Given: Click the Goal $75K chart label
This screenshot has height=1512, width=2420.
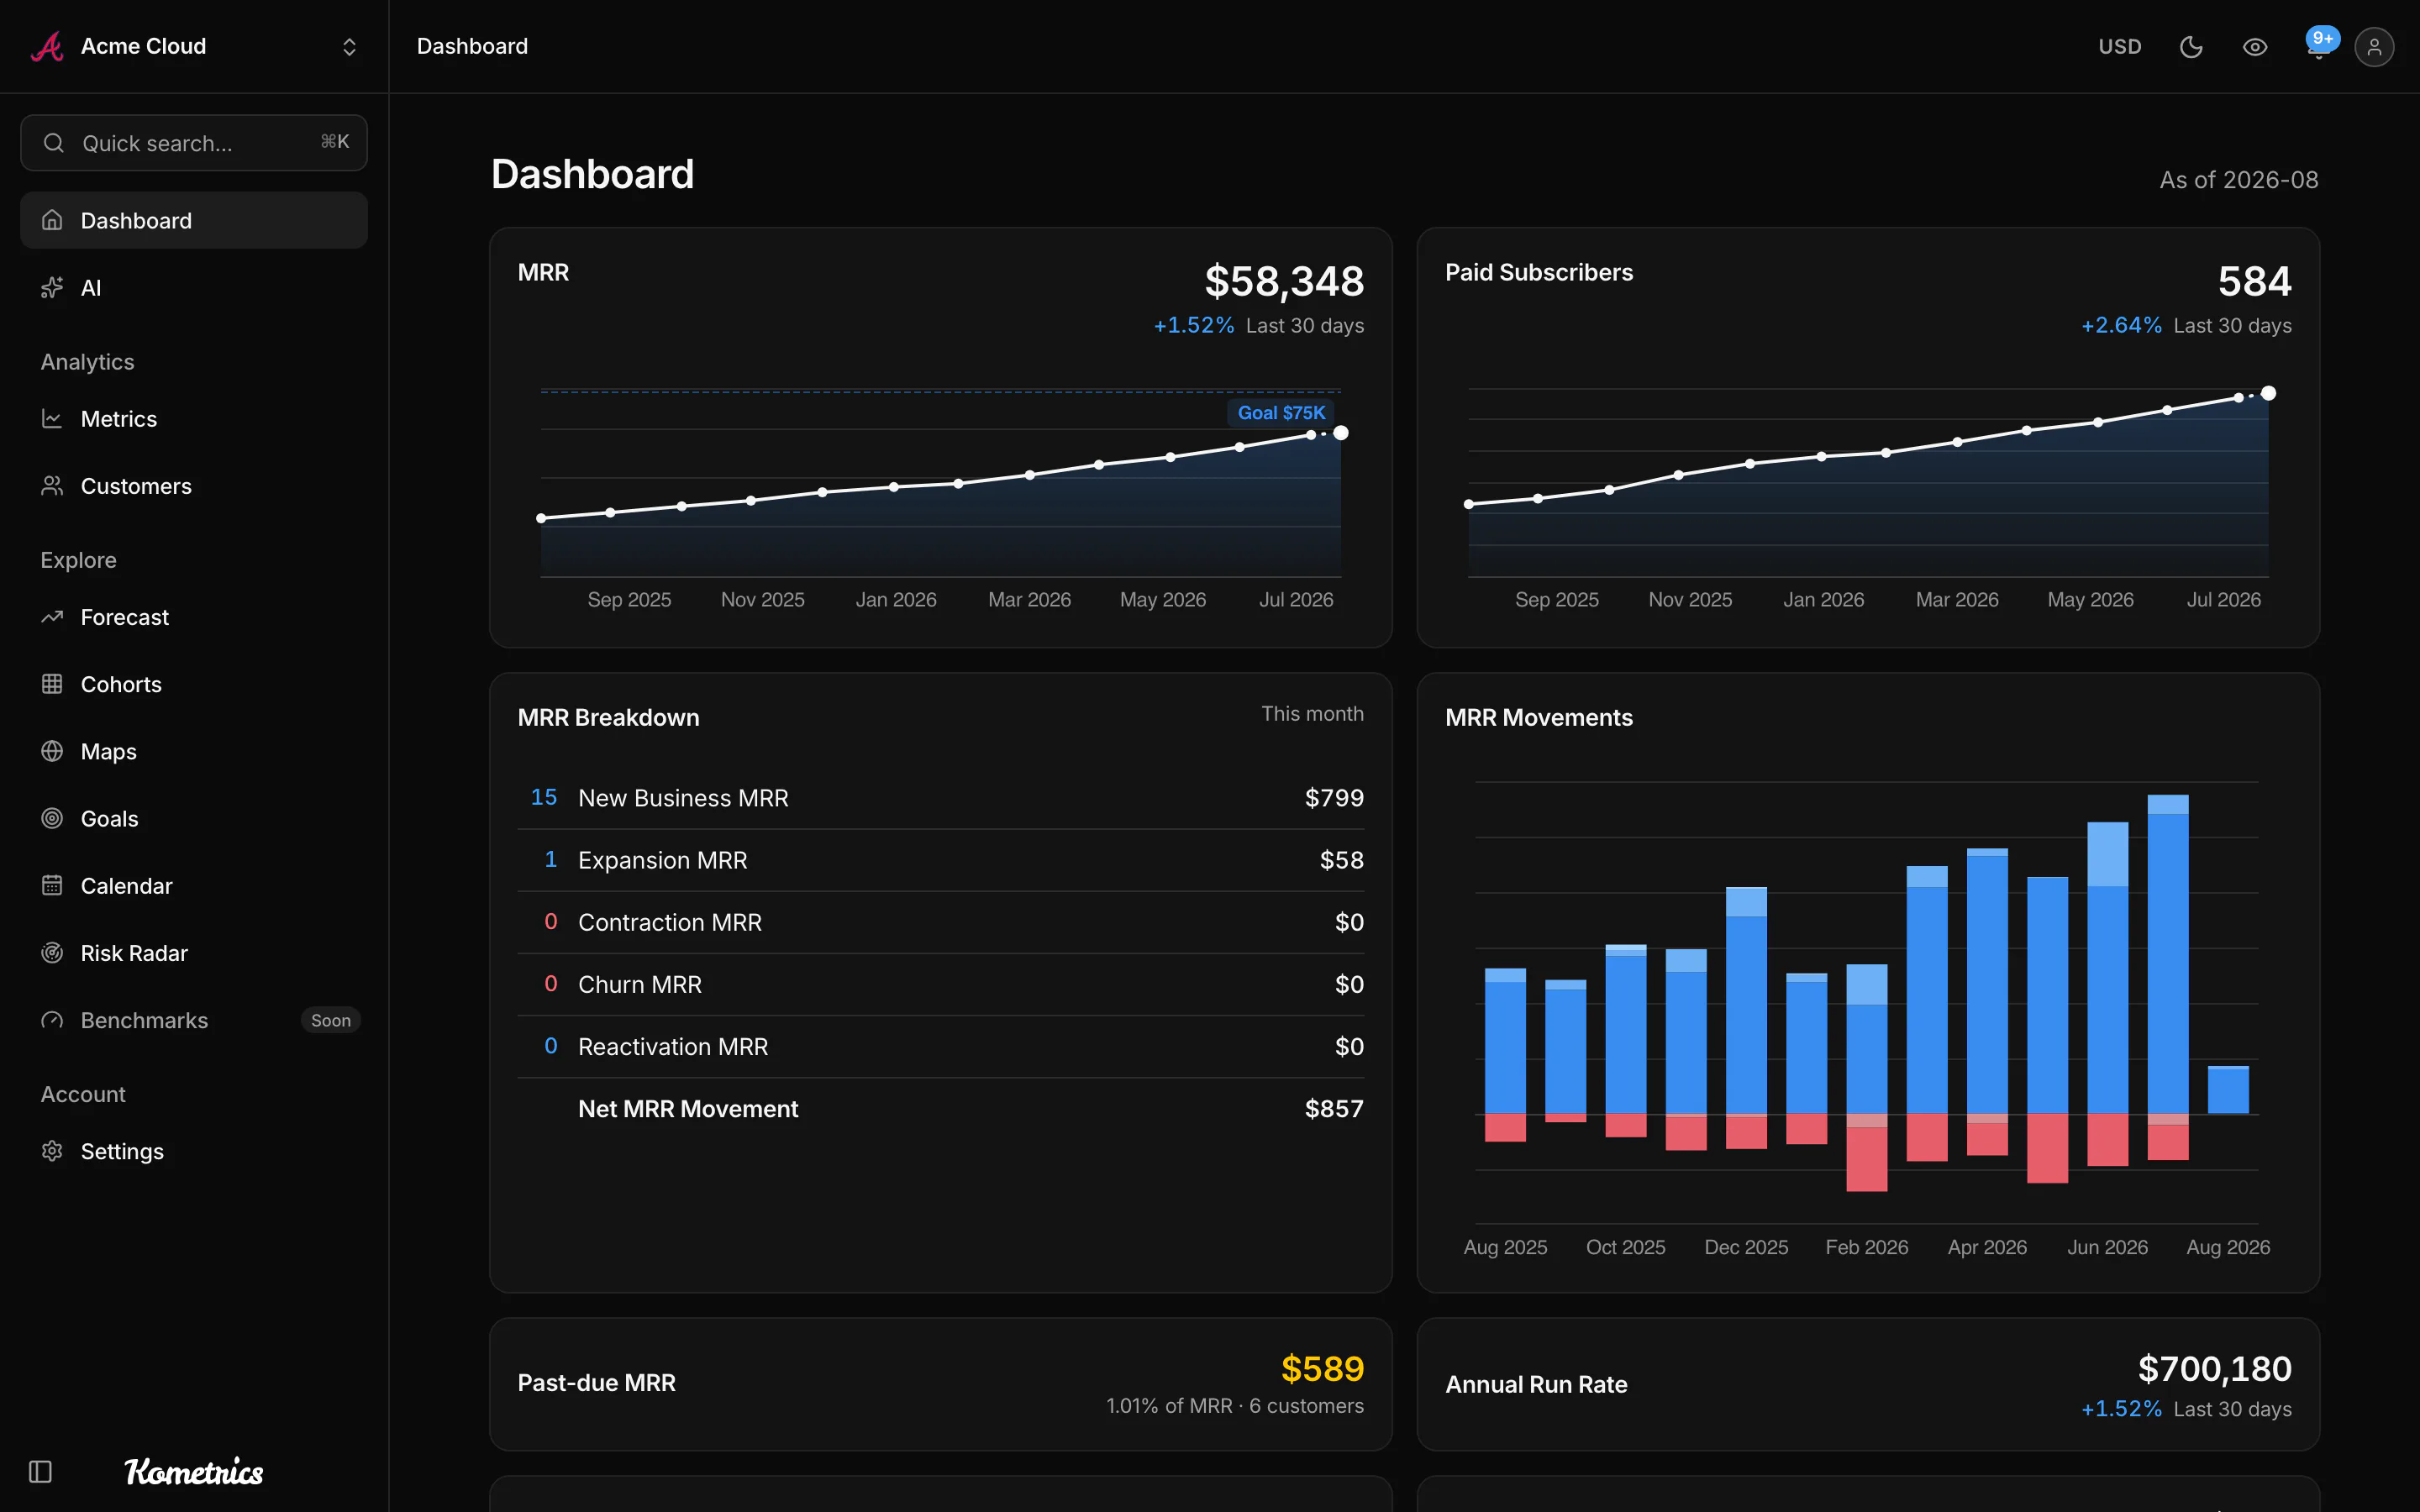Looking at the screenshot, I should click(x=1281, y=413).
